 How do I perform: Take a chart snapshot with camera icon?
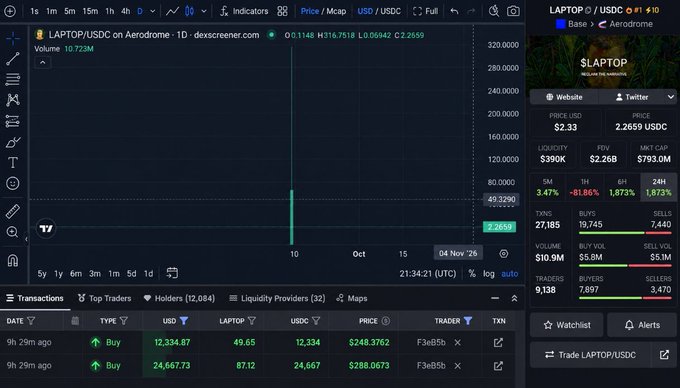pos(513,11)
